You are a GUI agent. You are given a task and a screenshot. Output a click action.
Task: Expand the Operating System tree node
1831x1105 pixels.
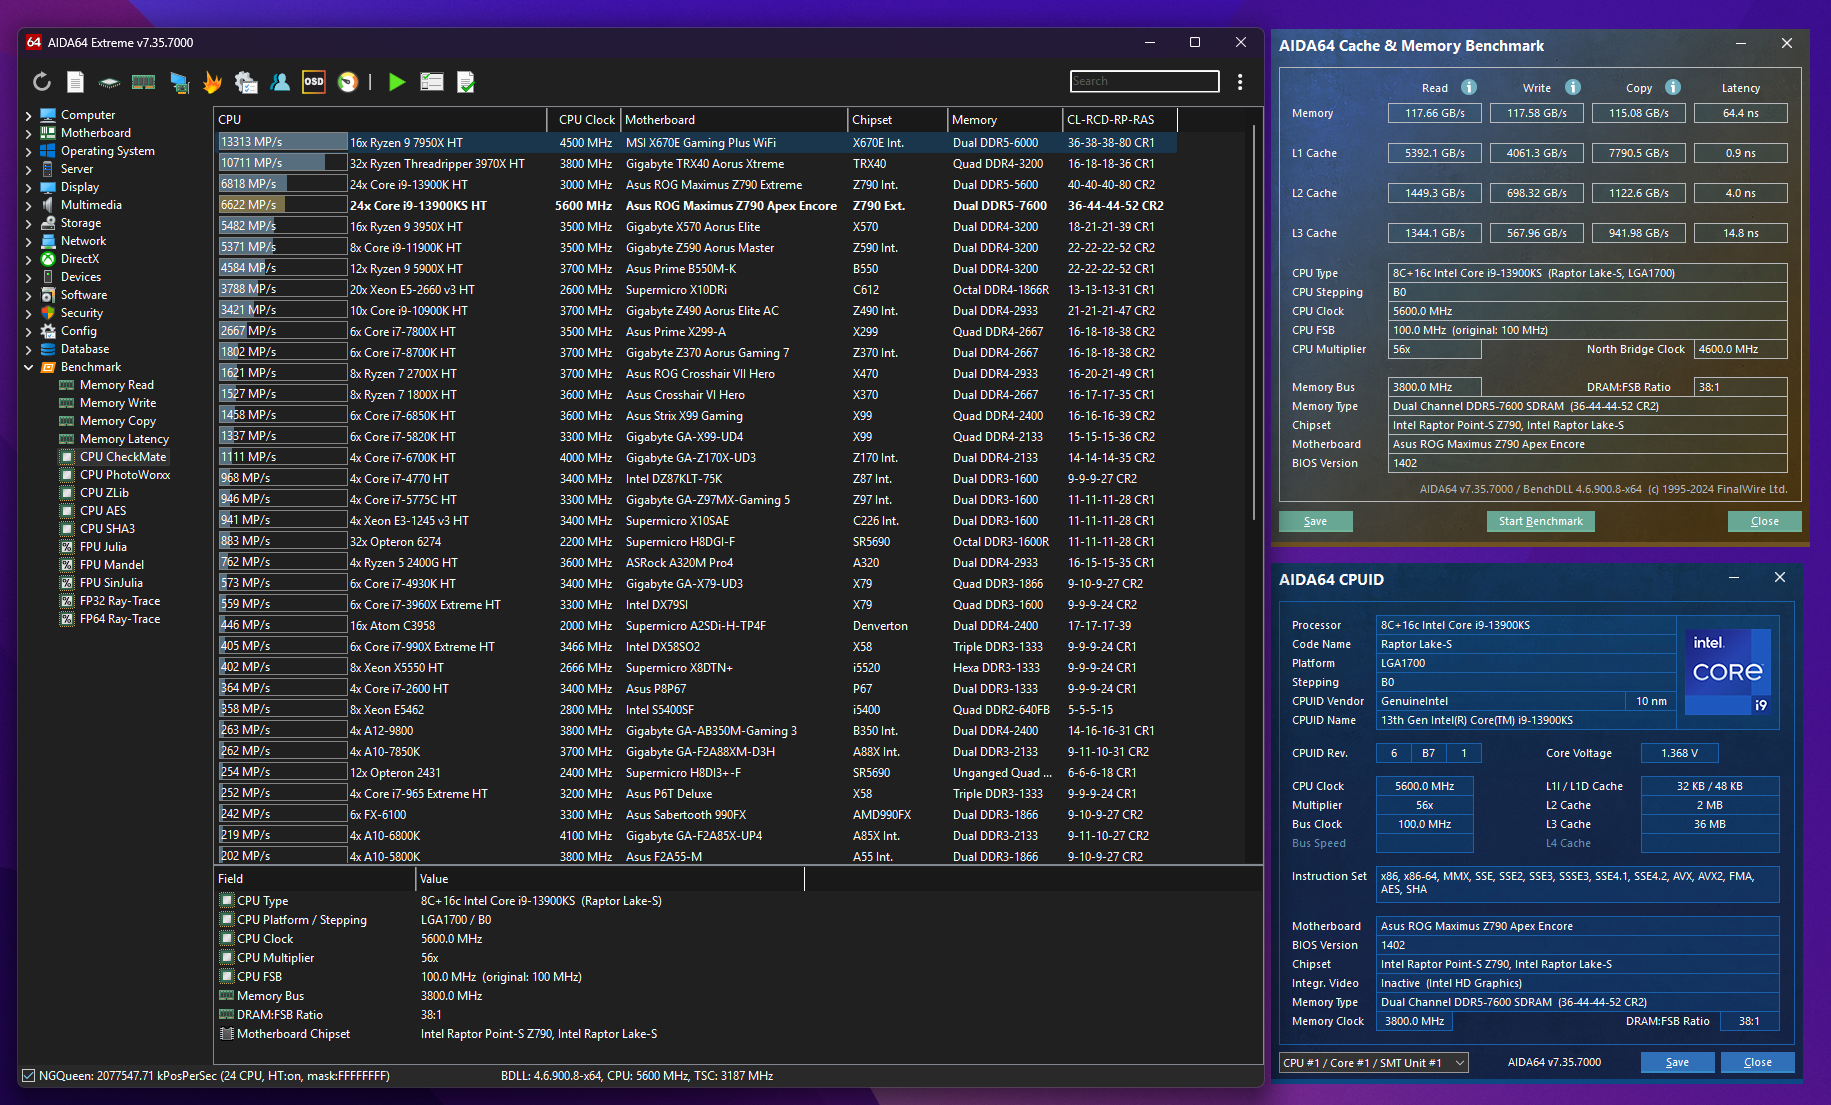point(28,152)
